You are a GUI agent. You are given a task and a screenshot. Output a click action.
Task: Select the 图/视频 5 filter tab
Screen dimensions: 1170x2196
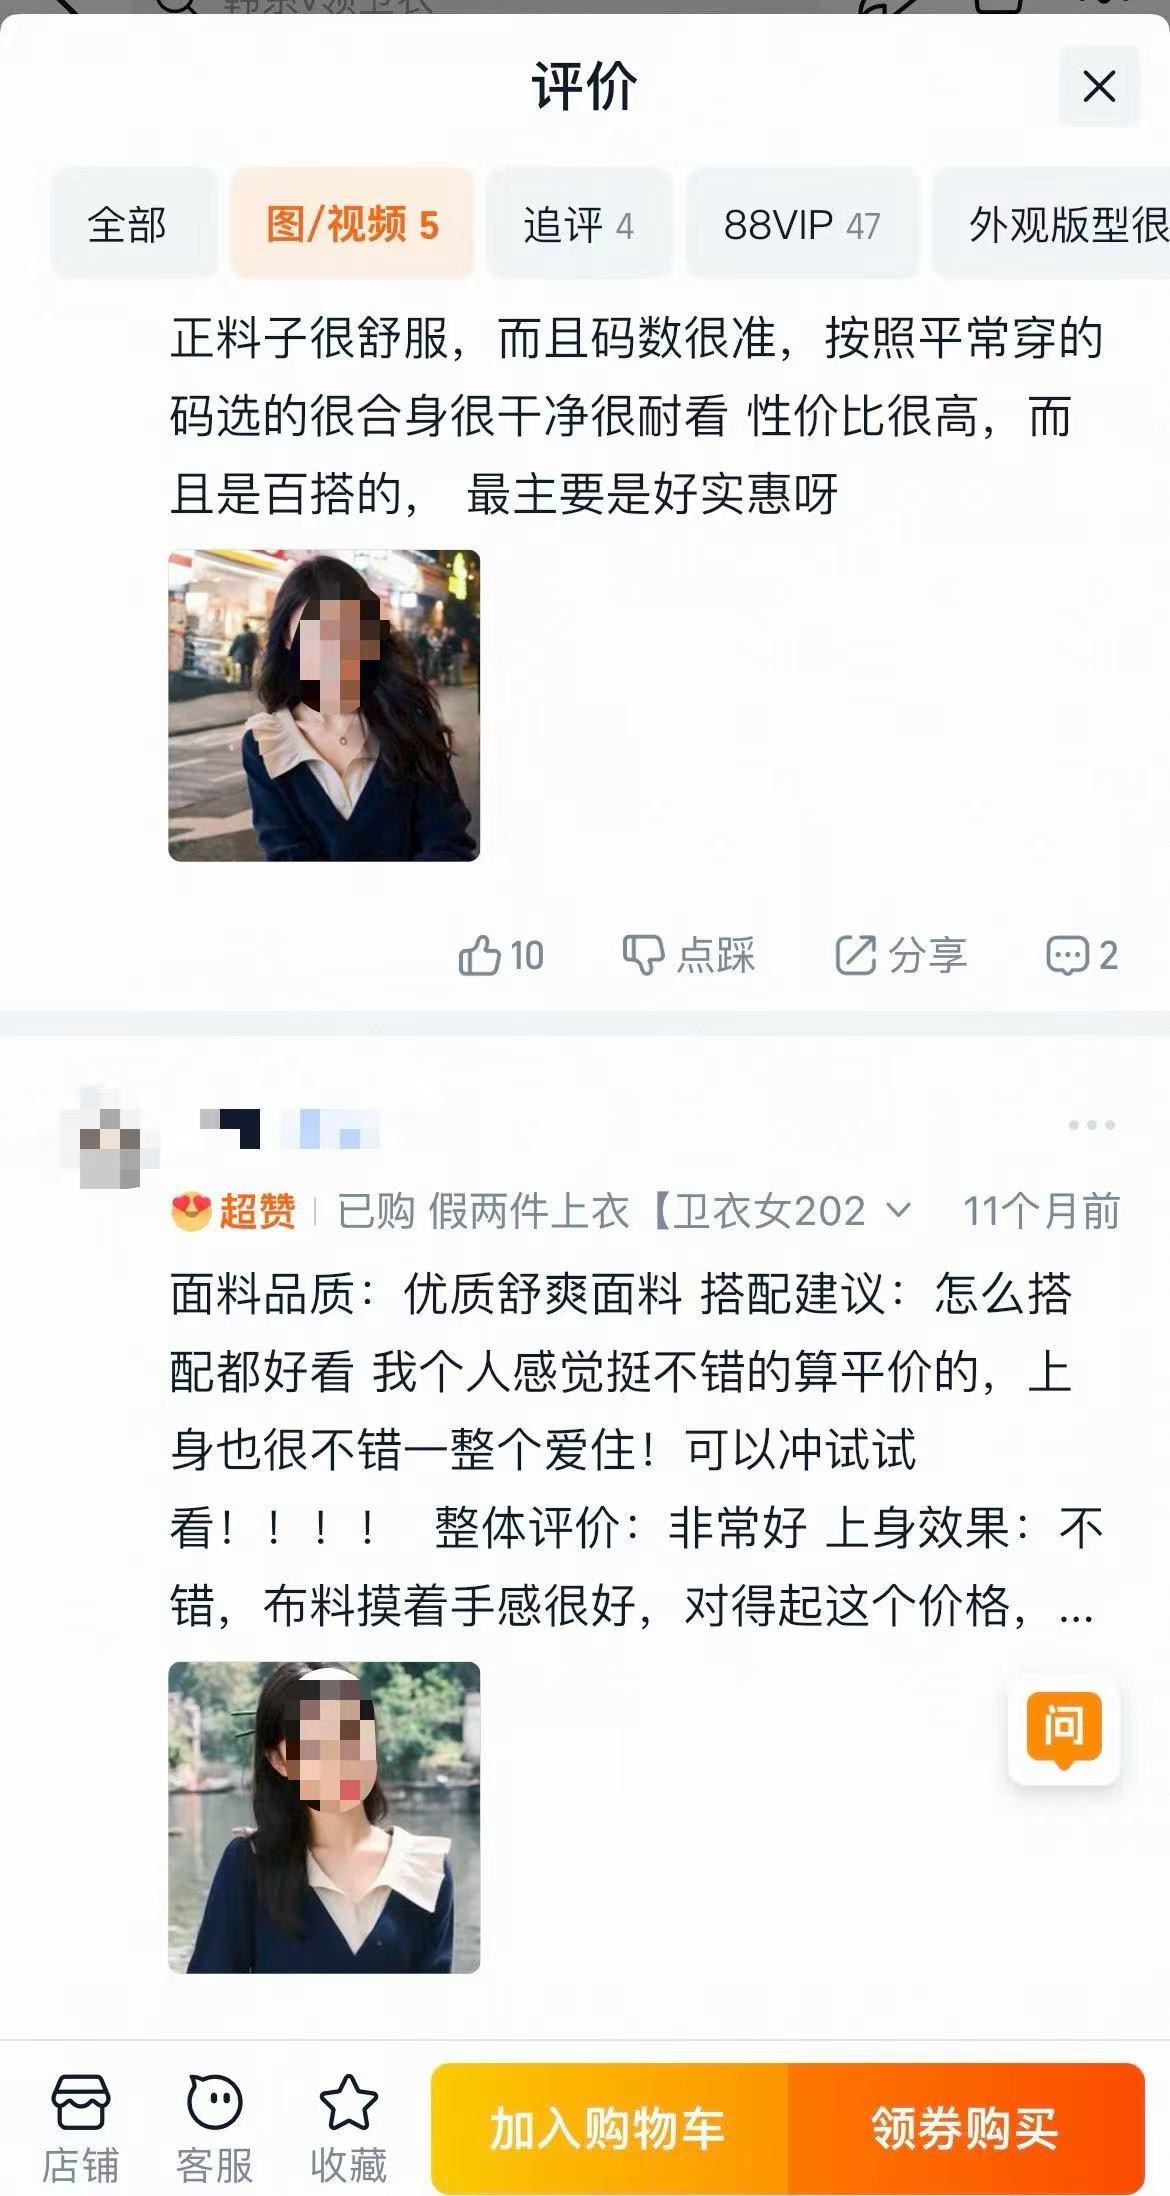pos(352,224)
